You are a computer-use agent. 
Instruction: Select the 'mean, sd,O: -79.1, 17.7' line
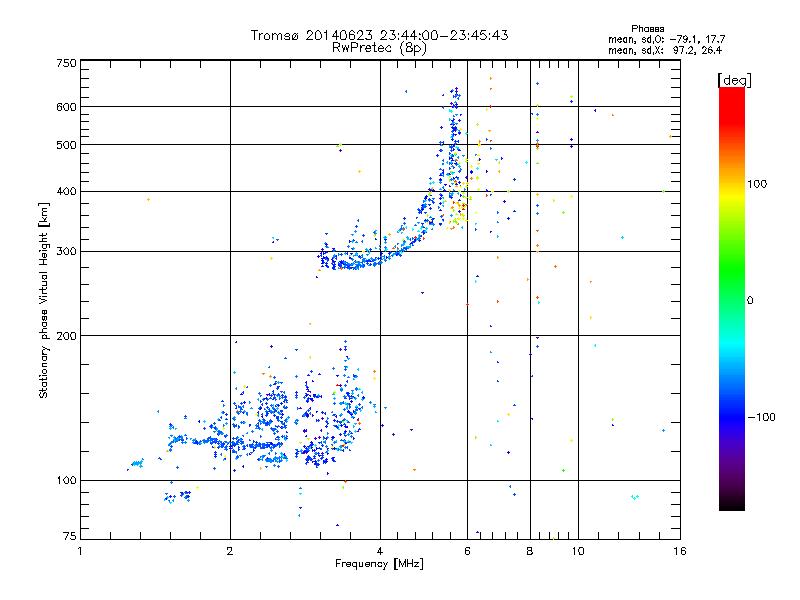coord(666,39)
